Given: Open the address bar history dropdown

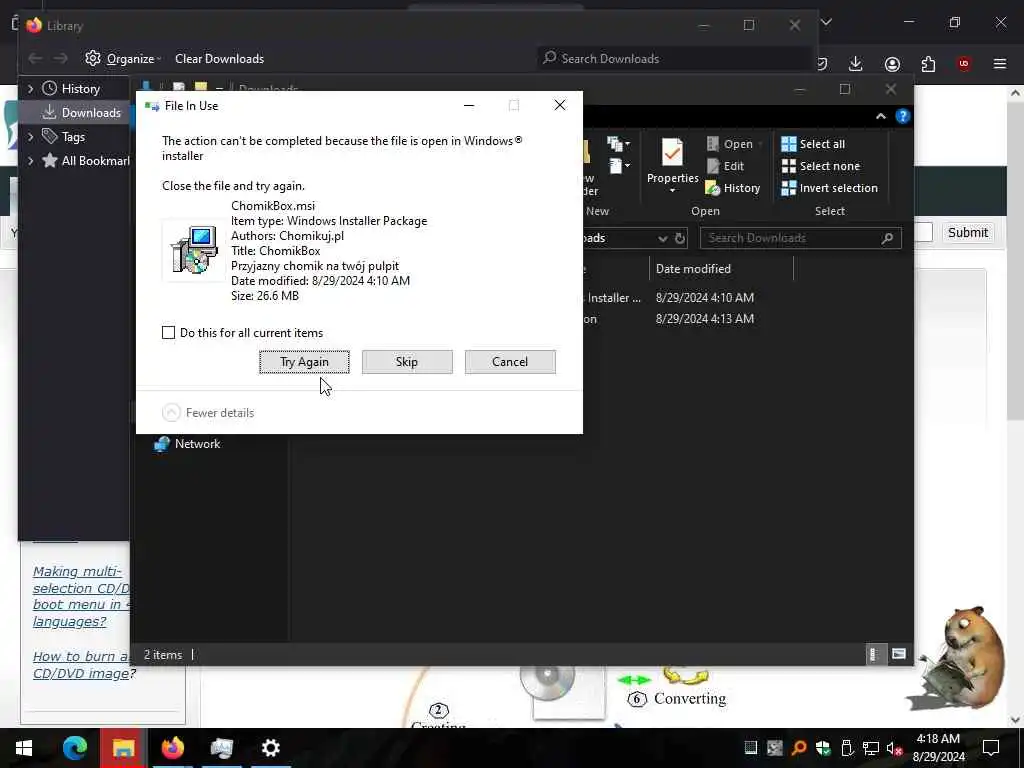Looking at the screenshot, I should pos(663,238).
